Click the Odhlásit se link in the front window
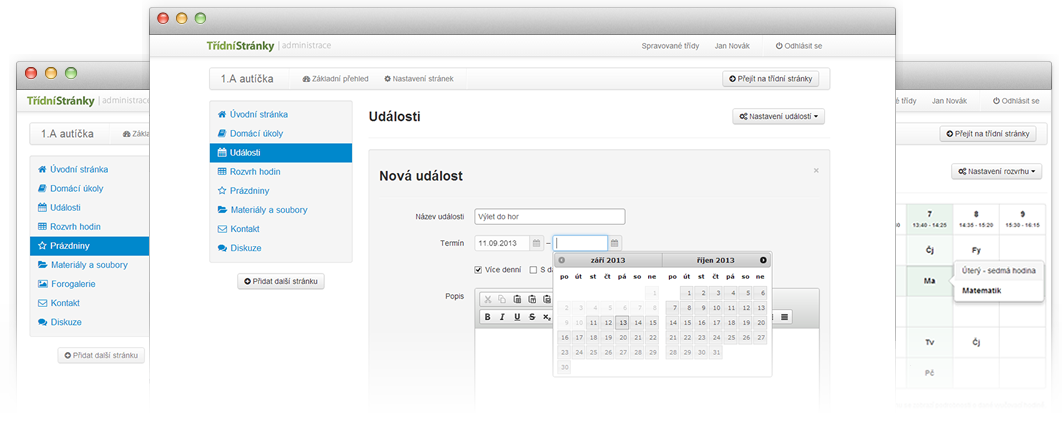Viewport: 1062px width, 426px height. [799, 46]
